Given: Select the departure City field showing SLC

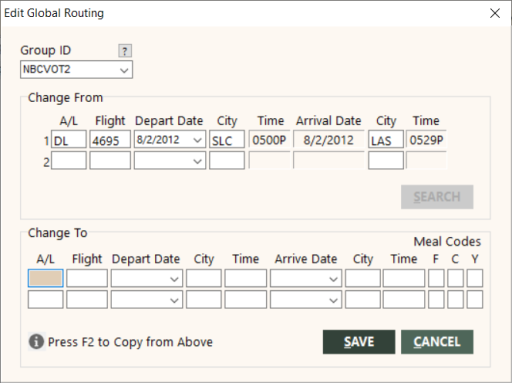Looking at the screenshot, I should 227,139.
